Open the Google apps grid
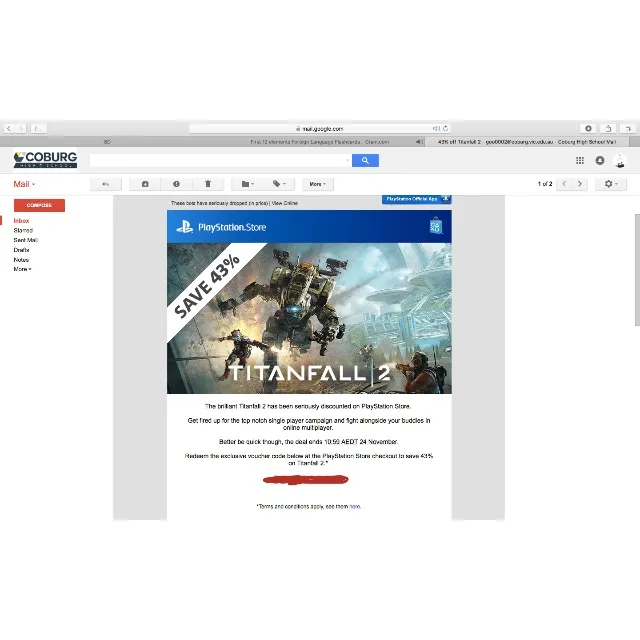Screen dimensions: 640x640 (x=580, y=160)
